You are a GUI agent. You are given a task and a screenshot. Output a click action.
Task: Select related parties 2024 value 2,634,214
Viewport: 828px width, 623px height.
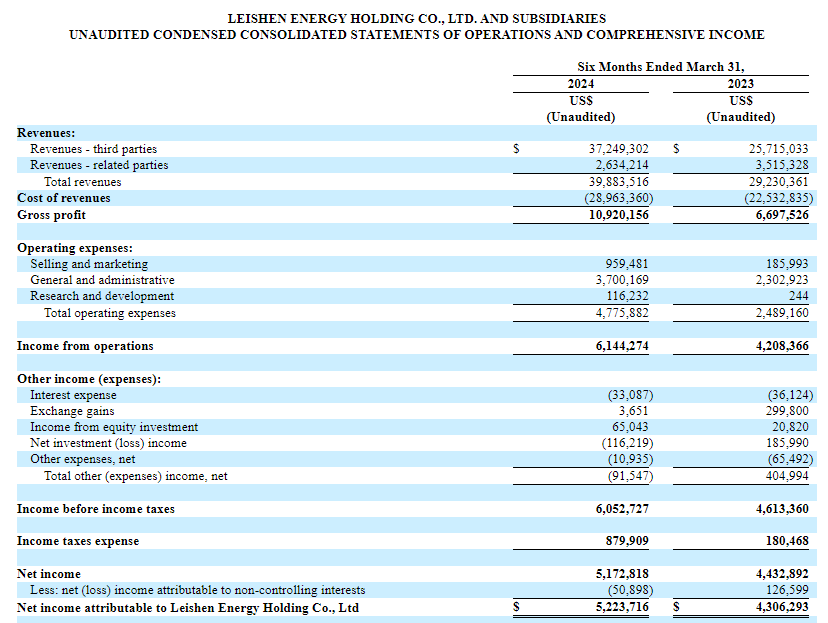click(622, 165)
